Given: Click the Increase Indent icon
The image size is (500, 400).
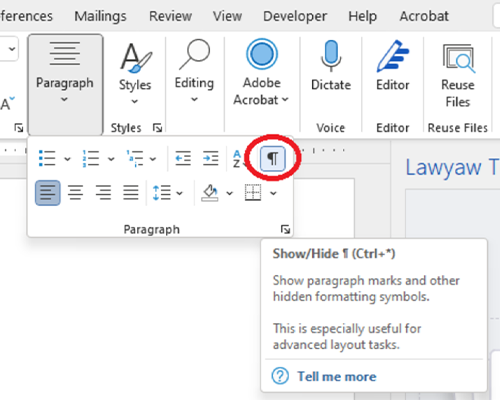Looking at the screenshot, I should click(211, 158).
